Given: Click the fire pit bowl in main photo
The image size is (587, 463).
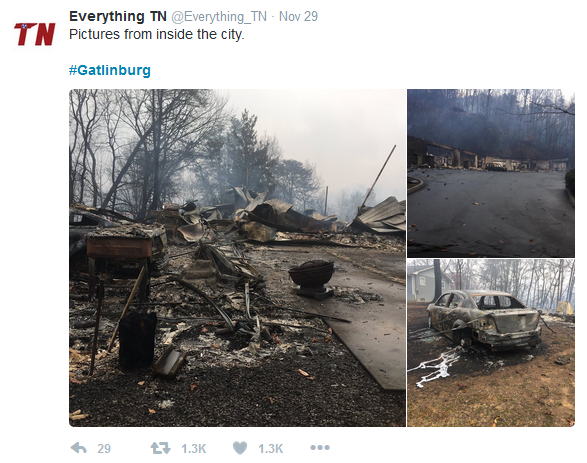Looking at the screenshot, I should (x=311, y=279).
